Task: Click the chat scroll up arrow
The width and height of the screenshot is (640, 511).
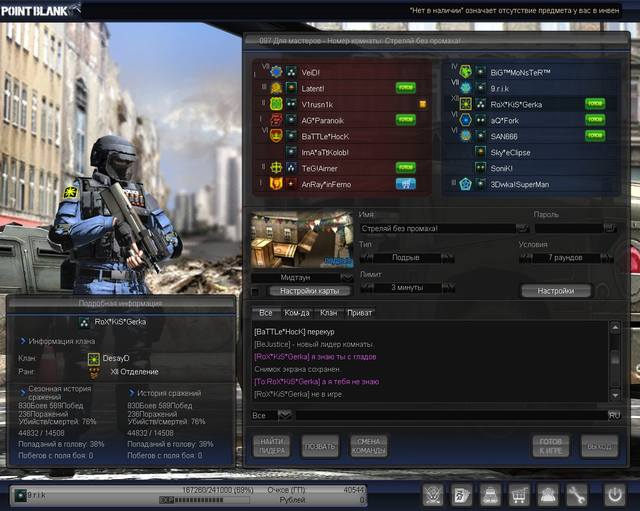Action: 615,327
